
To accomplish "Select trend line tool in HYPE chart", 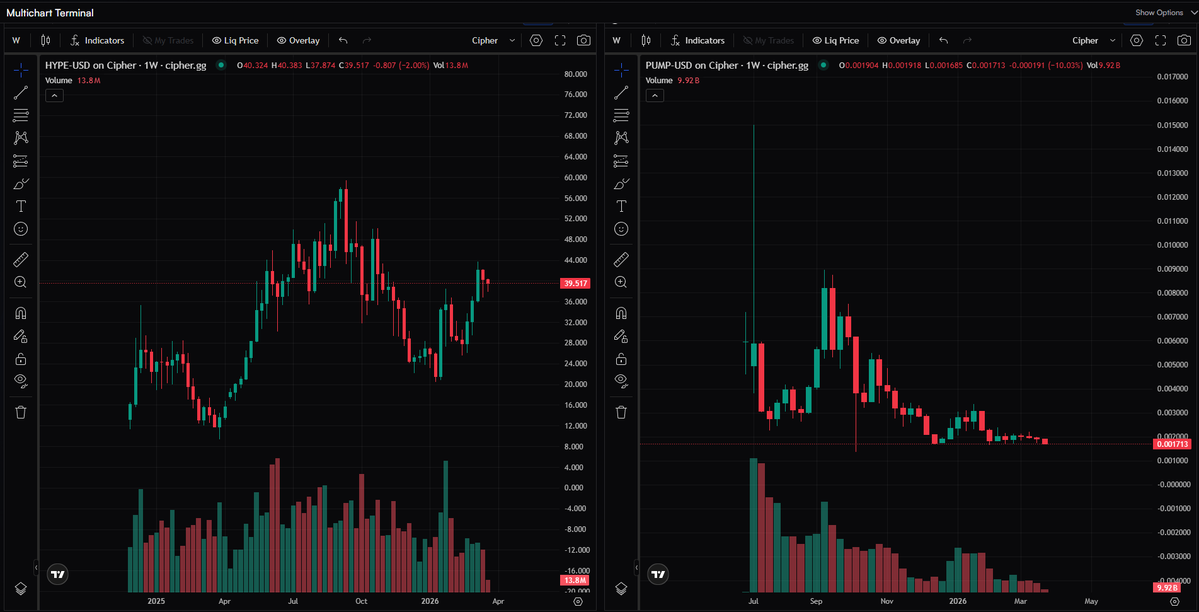I will [21, 93].
